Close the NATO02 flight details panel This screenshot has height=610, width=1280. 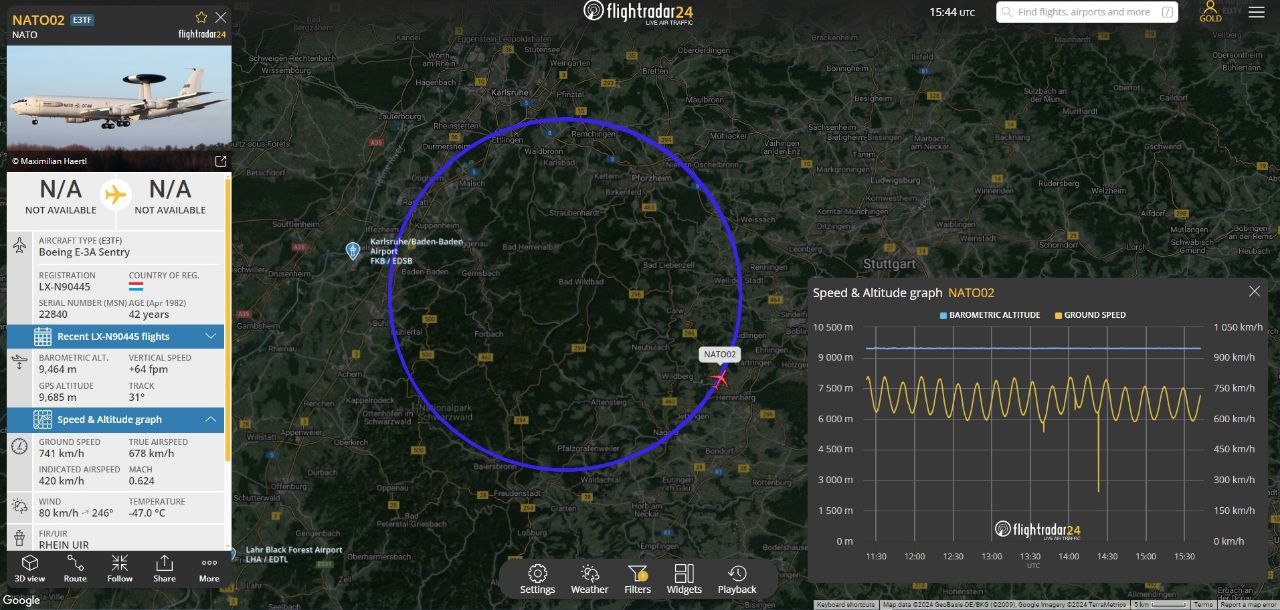pyautogui.click(x=221, y=17)
